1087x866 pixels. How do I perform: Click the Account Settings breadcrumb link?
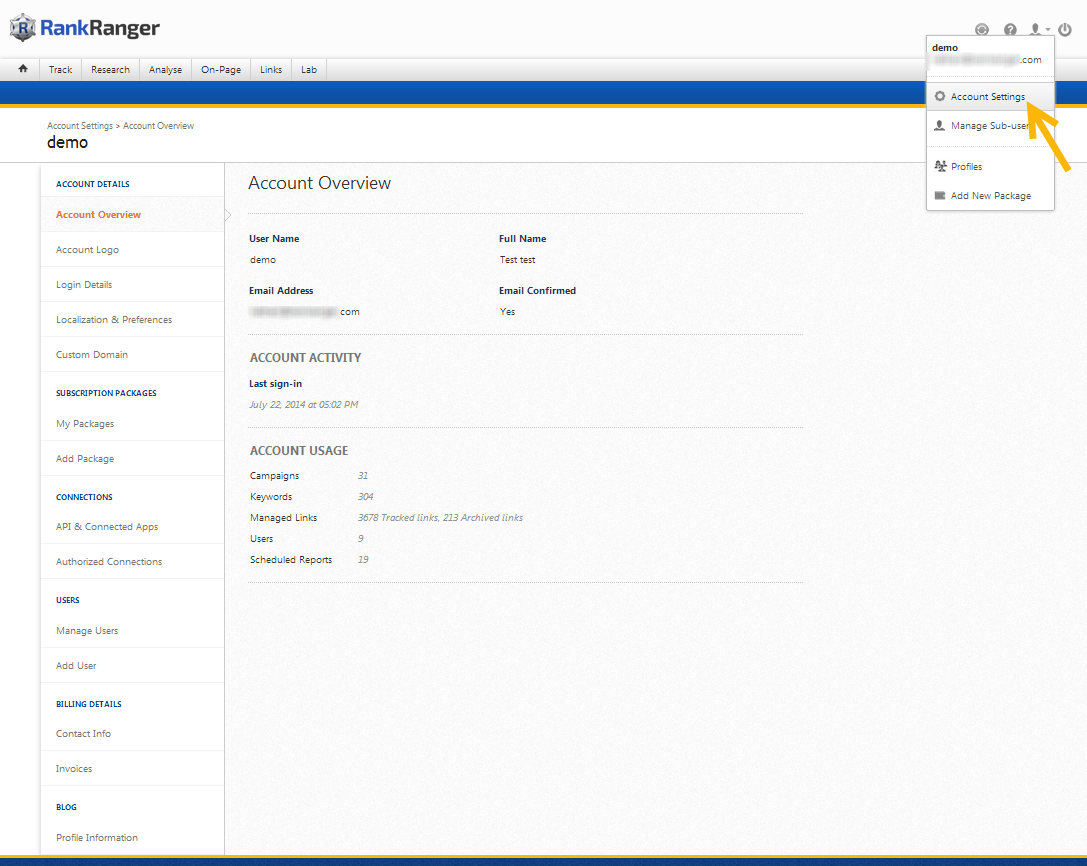(80, 126)
